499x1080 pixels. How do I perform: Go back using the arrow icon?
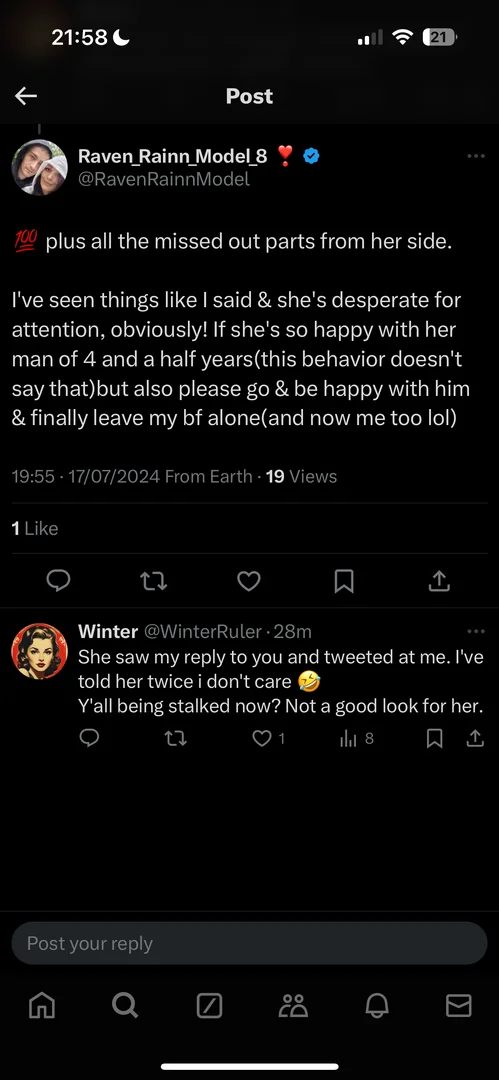26,96
